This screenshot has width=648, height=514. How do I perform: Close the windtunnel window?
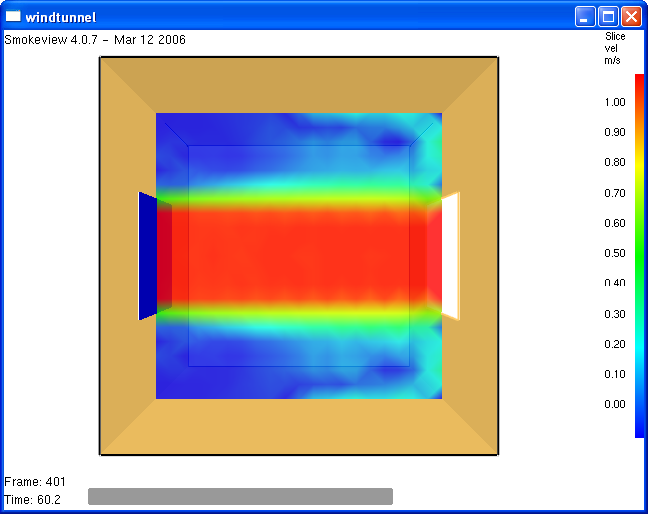tap(631, 16)
